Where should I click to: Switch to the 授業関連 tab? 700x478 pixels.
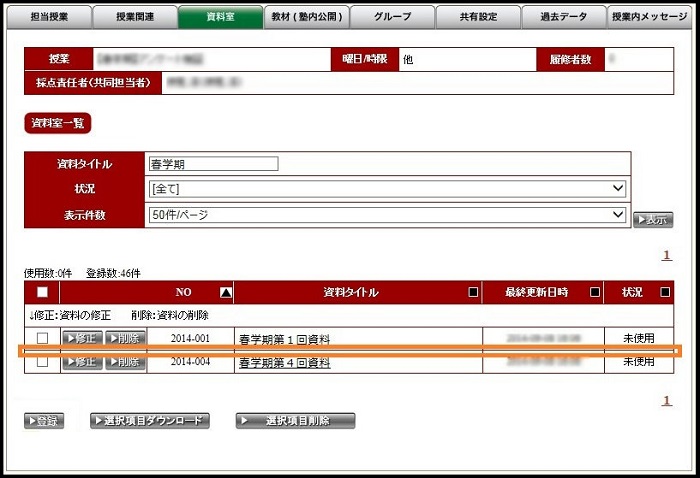coord(135,17)
